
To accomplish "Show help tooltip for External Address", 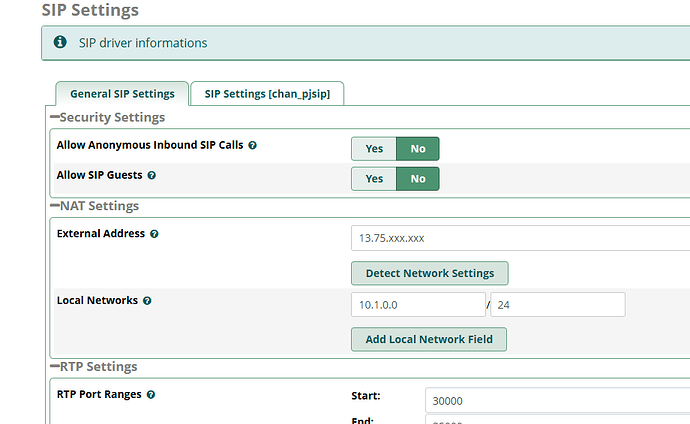I will pyautogui.click(x=154, y=234).
